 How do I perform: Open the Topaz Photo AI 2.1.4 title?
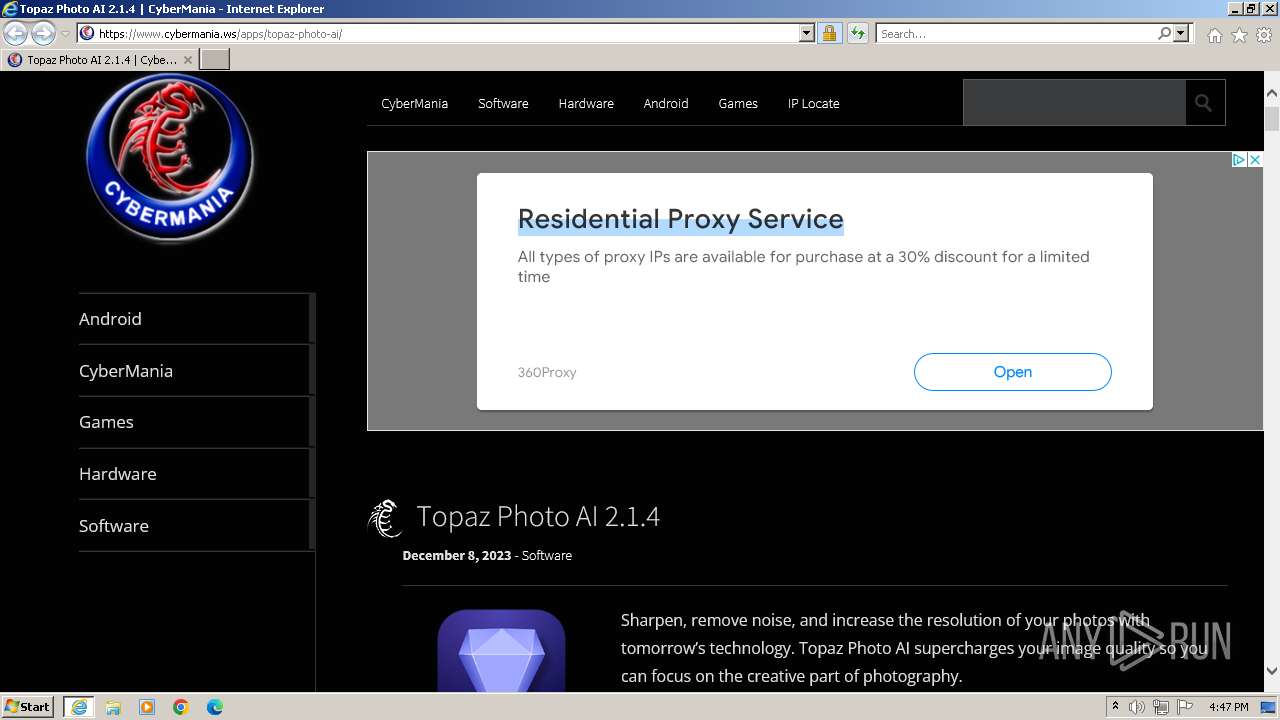[x=538, y=516]
